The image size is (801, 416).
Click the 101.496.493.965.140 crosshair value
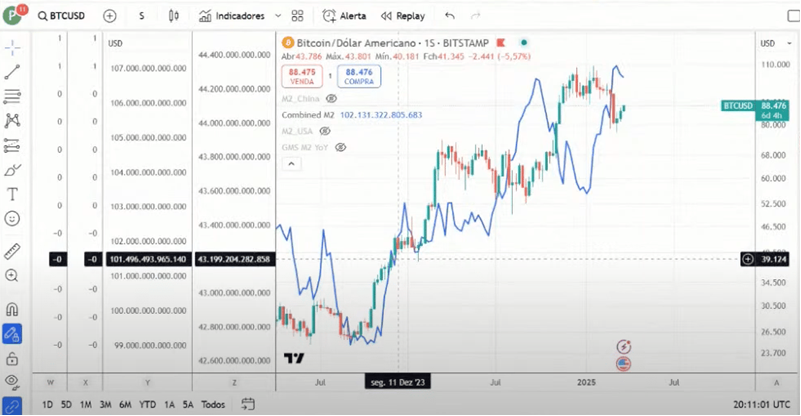(x=148, y=260)
